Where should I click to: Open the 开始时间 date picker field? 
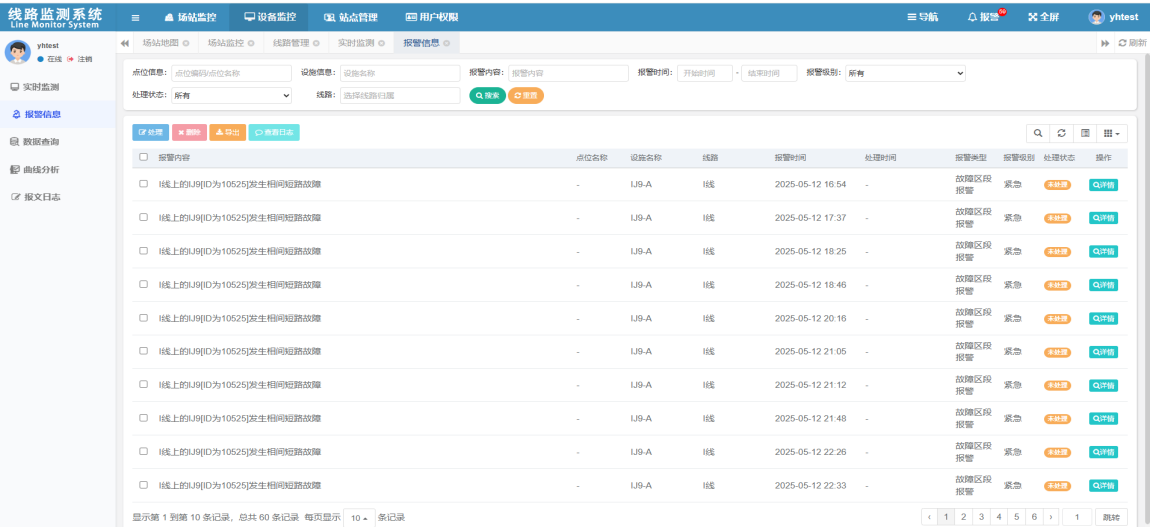click(705, 73)
